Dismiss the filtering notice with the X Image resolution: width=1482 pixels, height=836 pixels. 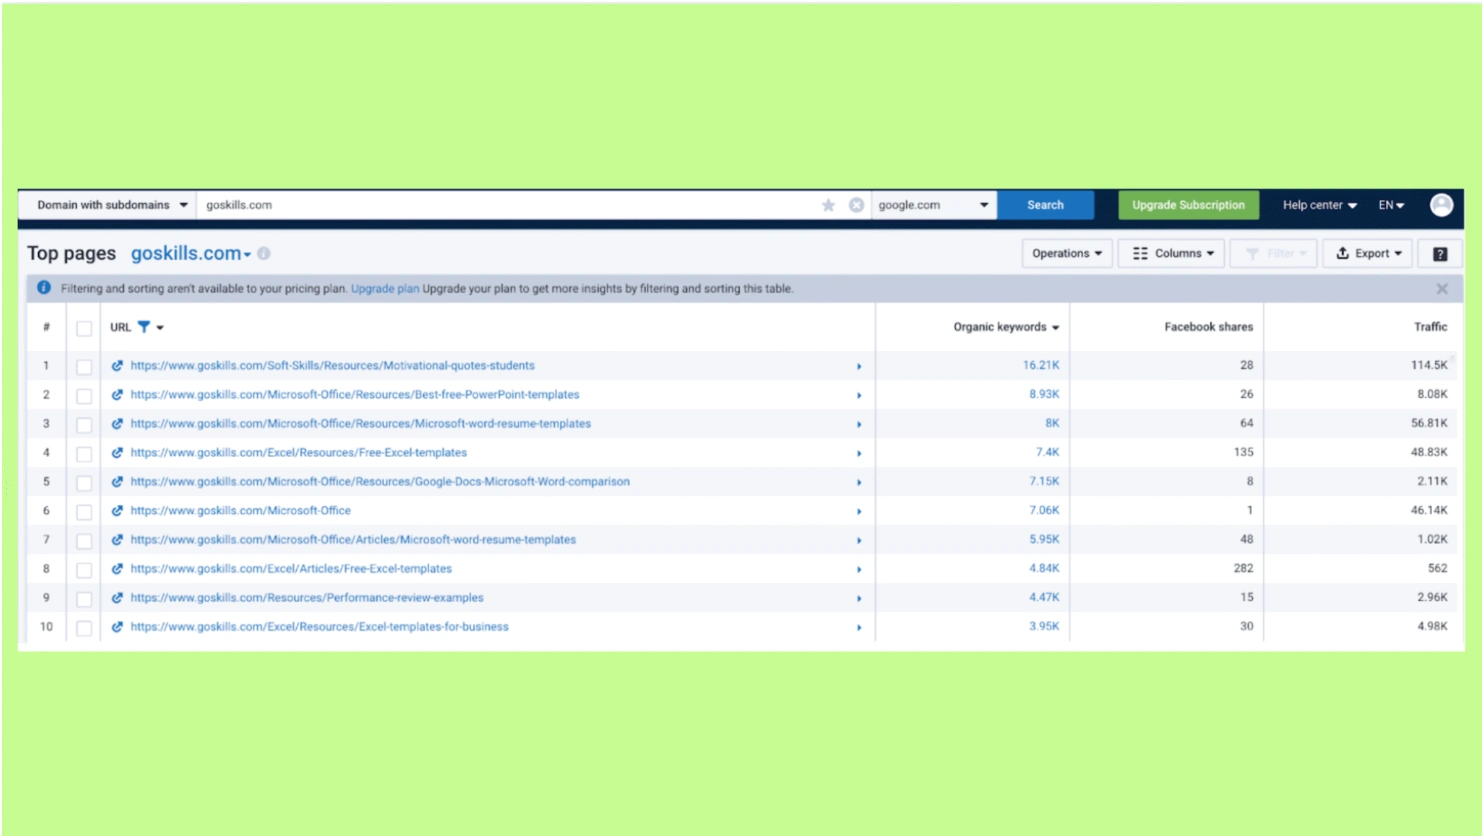[1442, 289]
